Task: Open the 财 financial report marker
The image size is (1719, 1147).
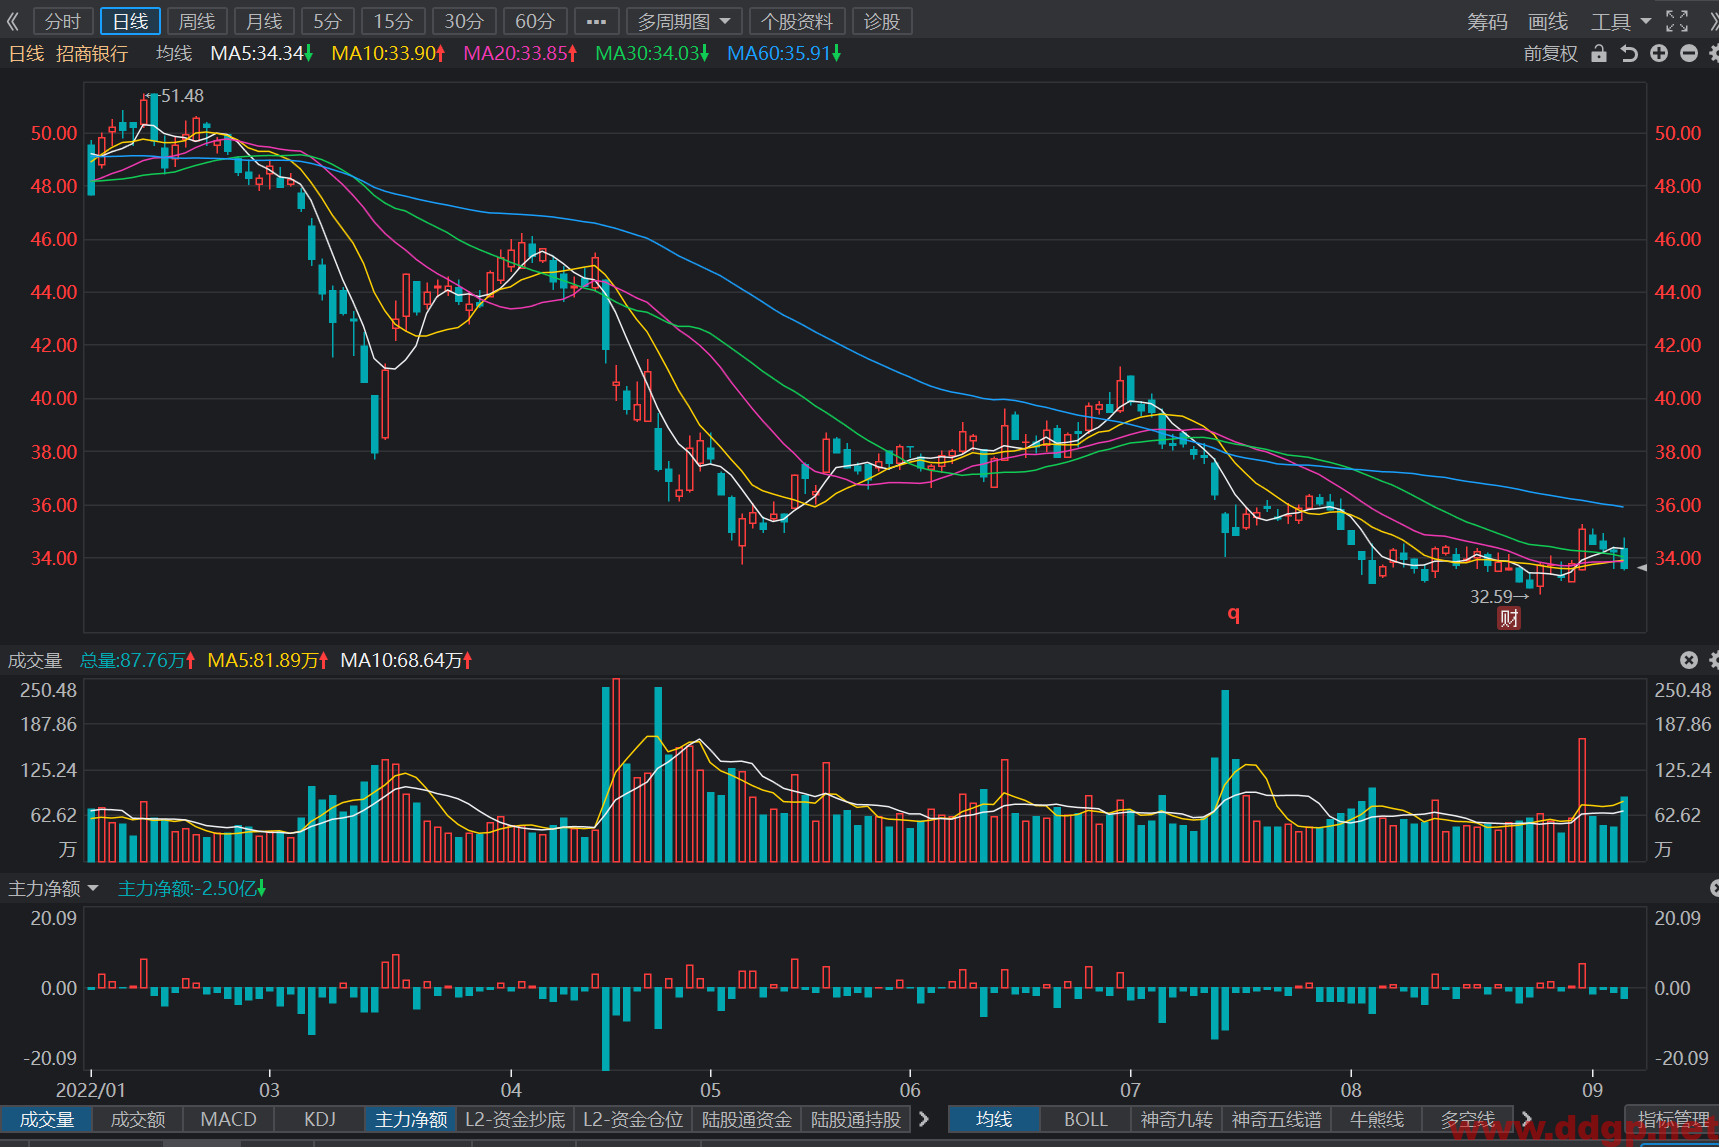Action: pos(1509,618)
